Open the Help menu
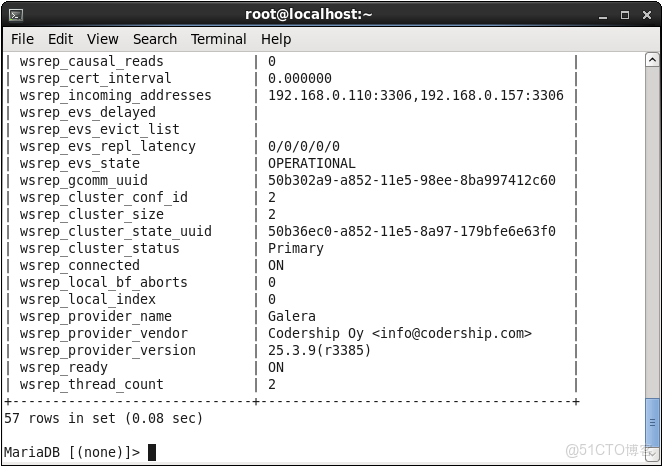This screenshot has height=467, width=663. click(276, 39)
